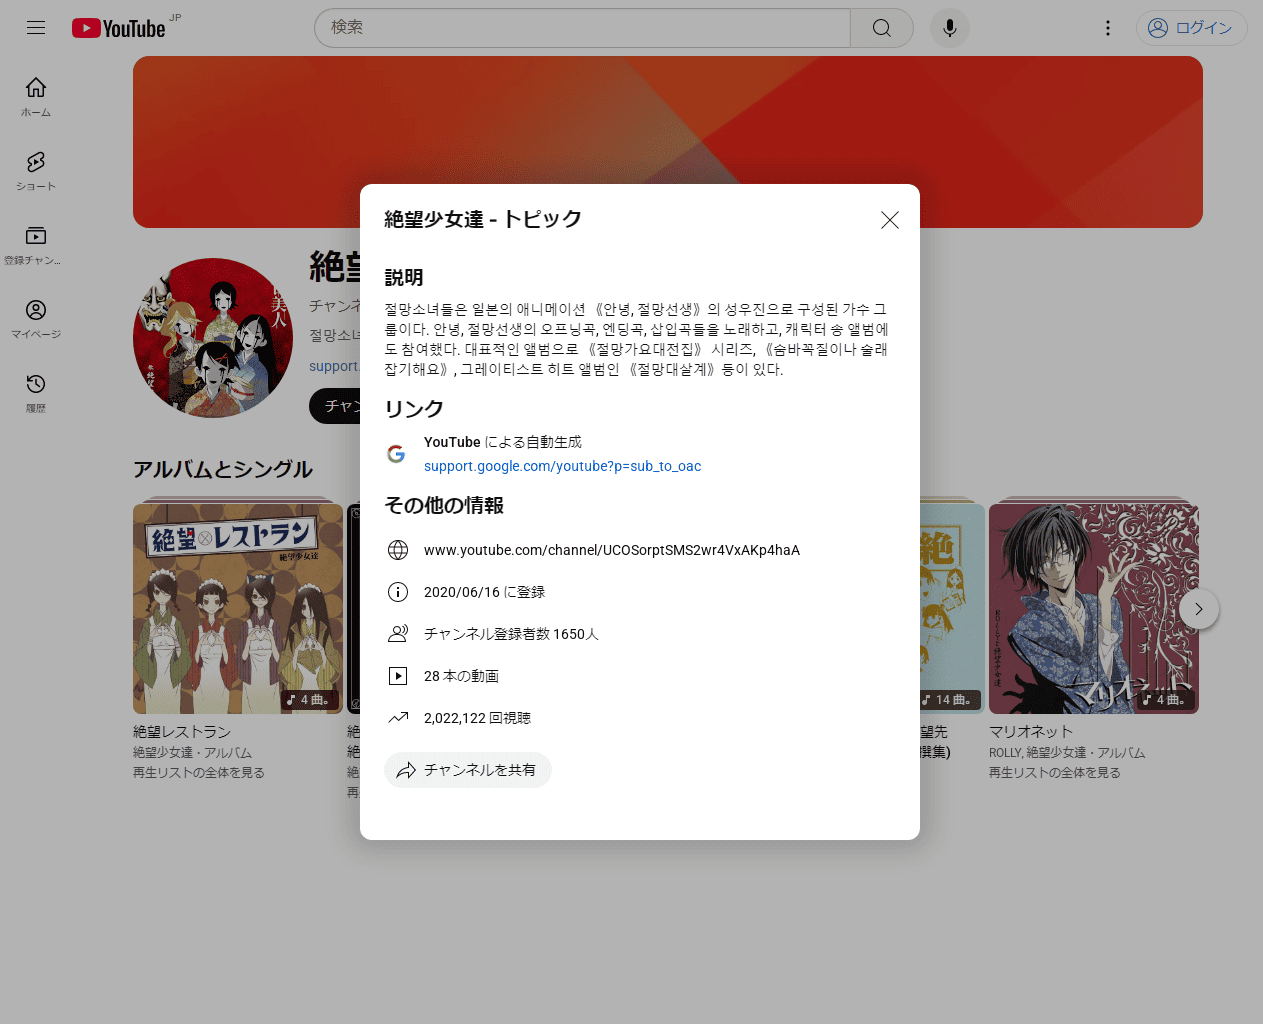Open the 絶望レストラン album thumbnail
The image size is (1263, 1024).
237,608
